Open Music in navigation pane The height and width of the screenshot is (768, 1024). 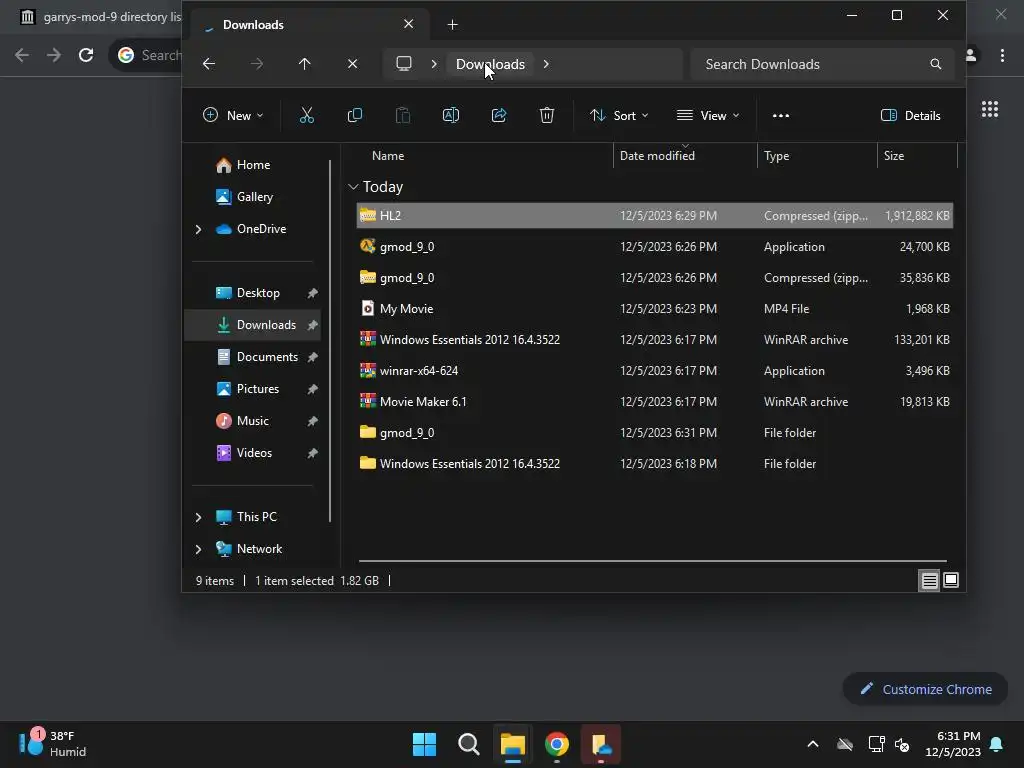[x=255, y=421]
